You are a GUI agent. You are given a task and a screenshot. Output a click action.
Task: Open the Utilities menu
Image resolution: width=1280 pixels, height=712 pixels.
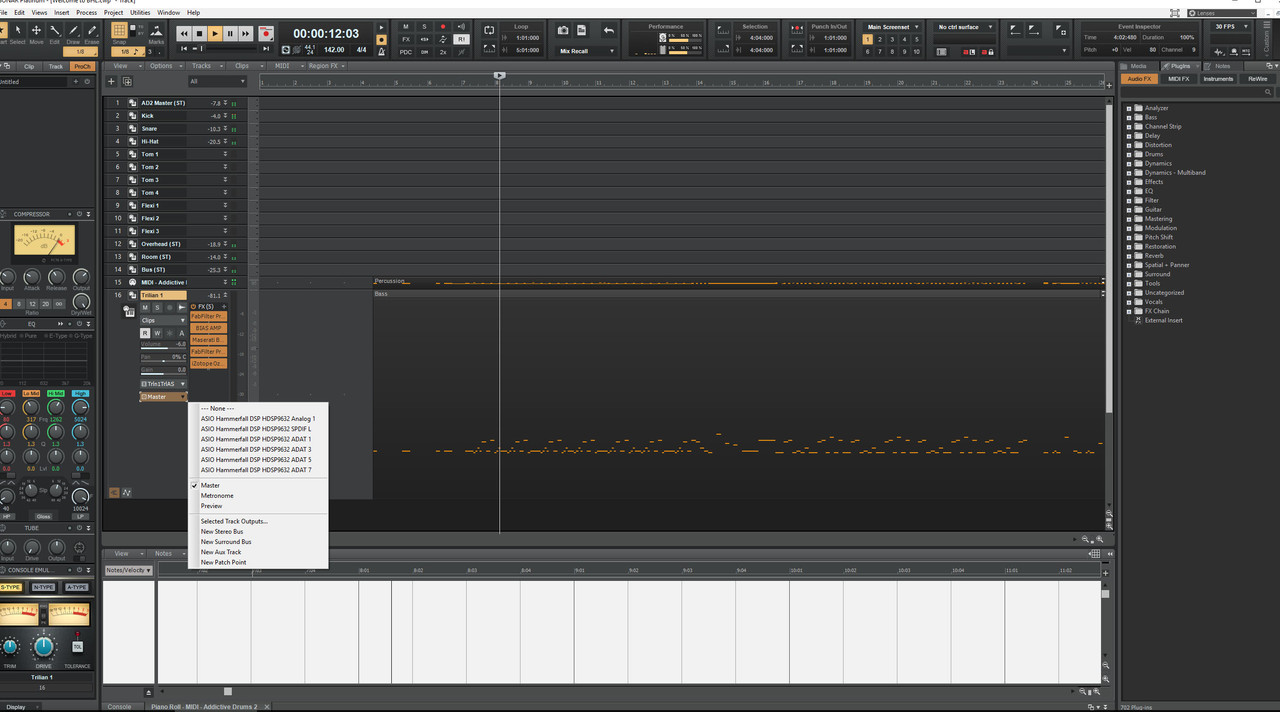pos(140,13)
